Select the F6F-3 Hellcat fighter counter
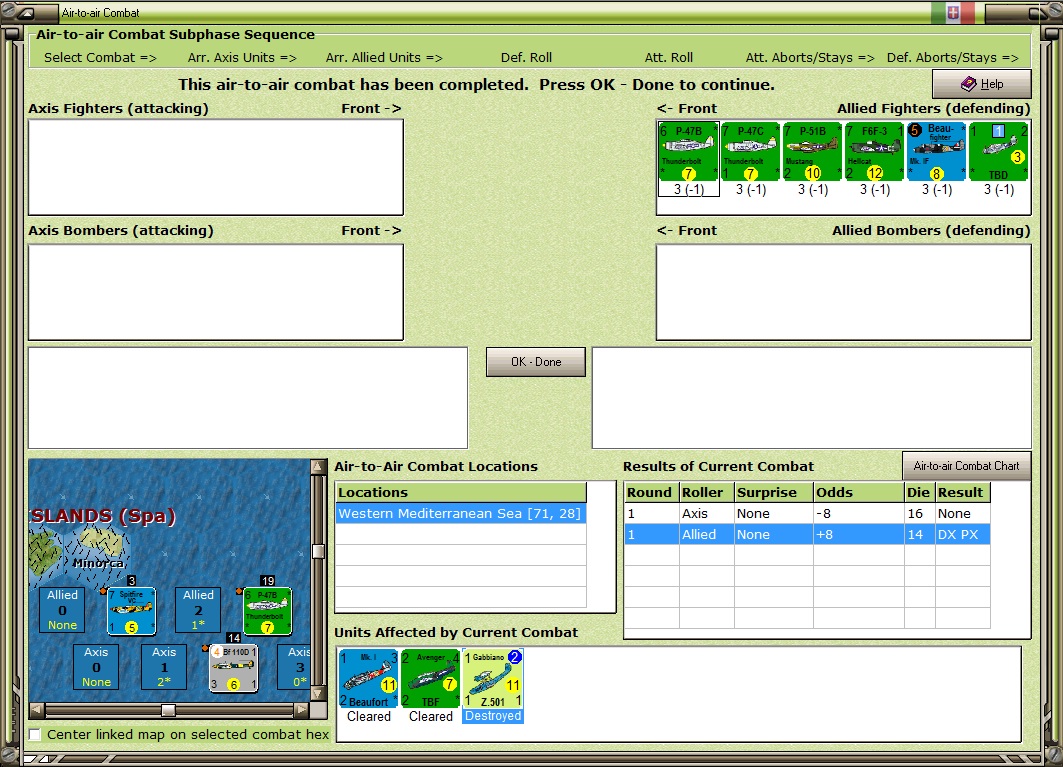This screenshot has height=767, width=1063. 875,152
